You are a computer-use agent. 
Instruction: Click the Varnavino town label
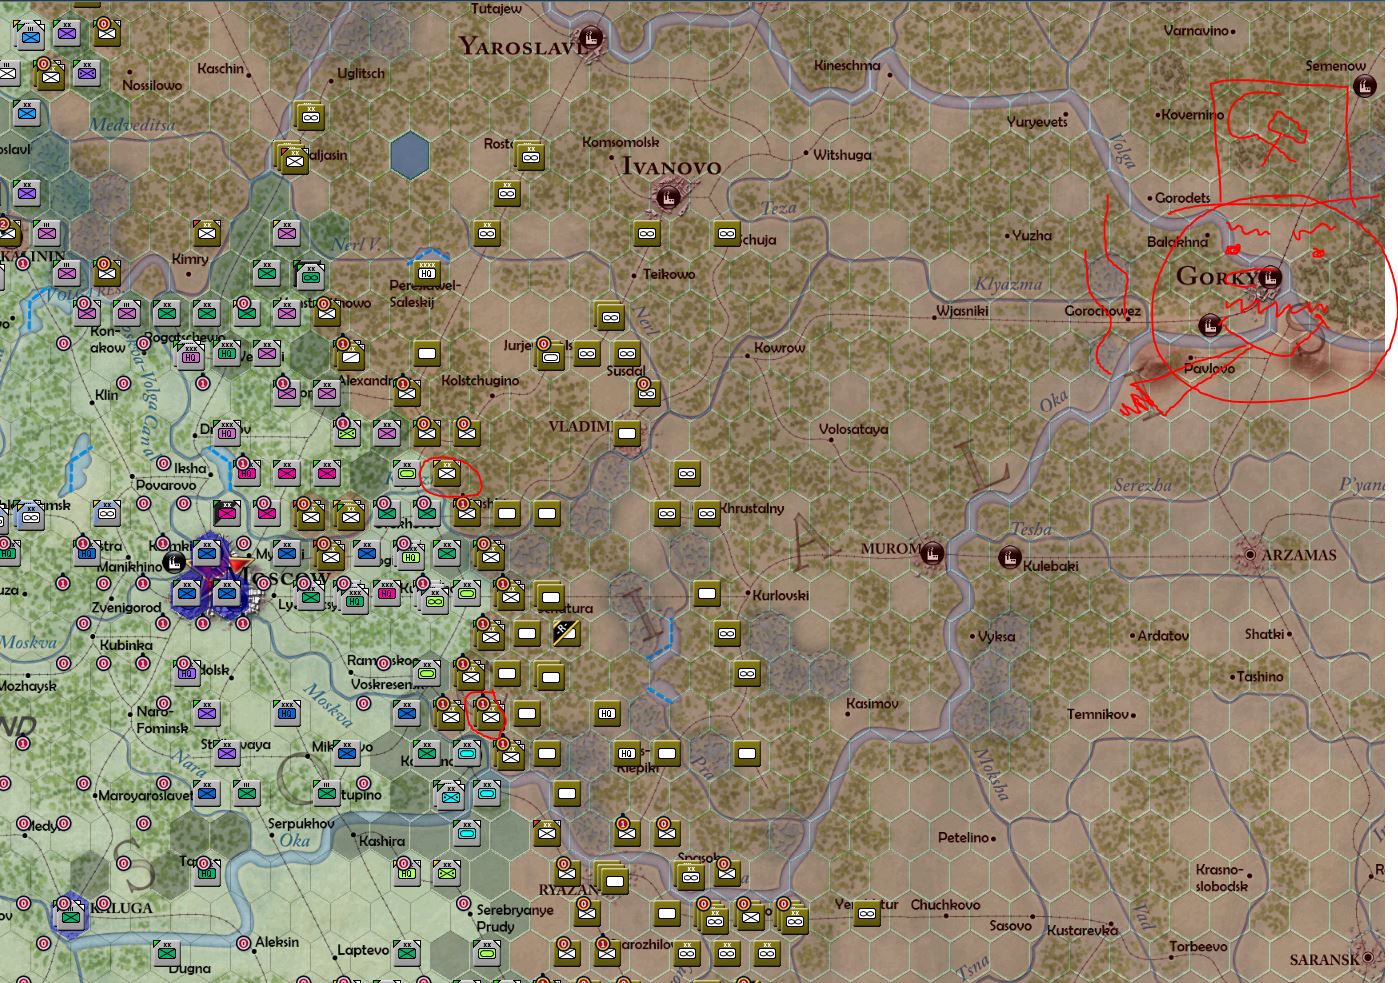point(1196,30)
